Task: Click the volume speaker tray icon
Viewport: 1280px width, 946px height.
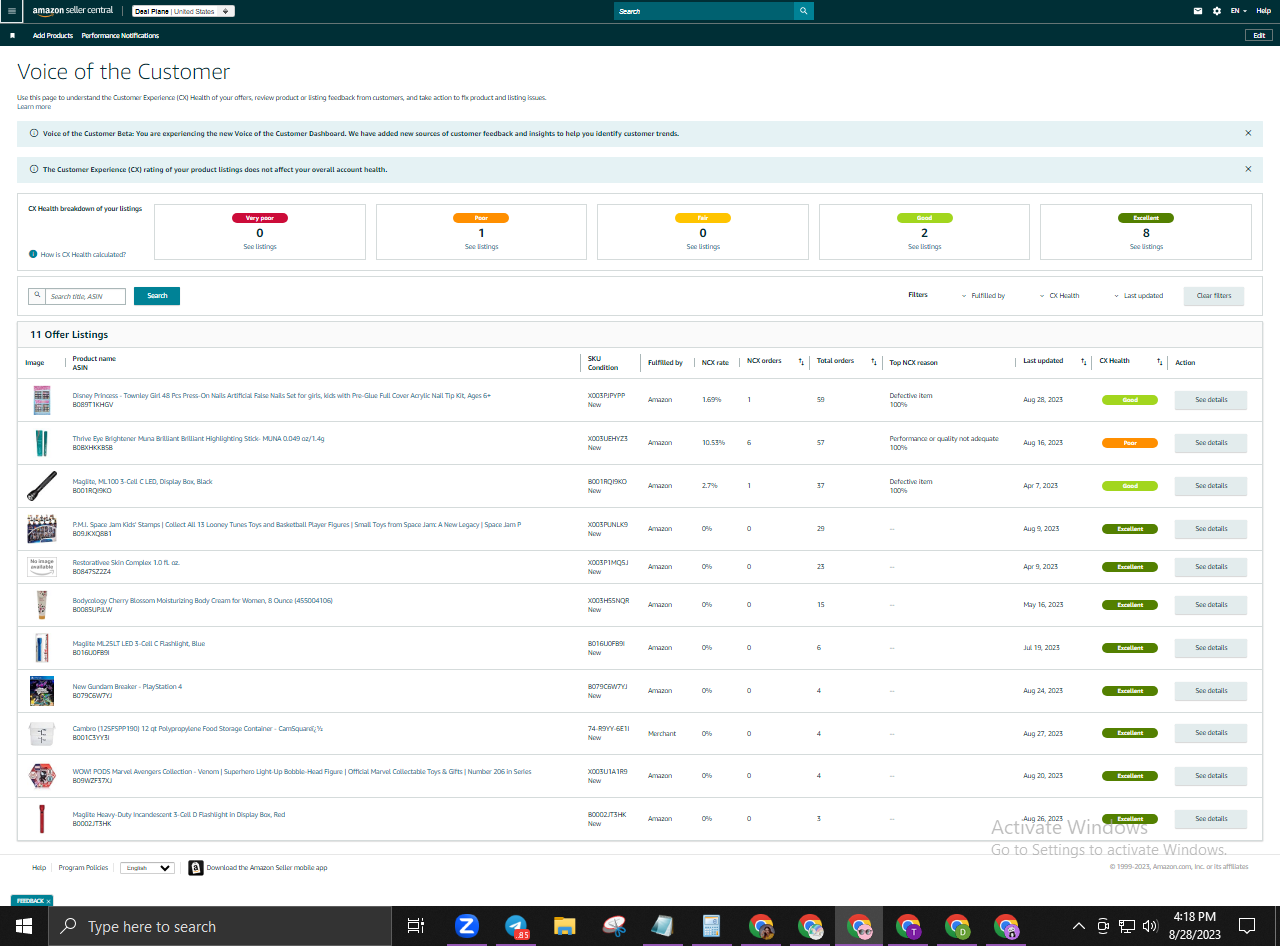Action: click(x=1150, y=926)
